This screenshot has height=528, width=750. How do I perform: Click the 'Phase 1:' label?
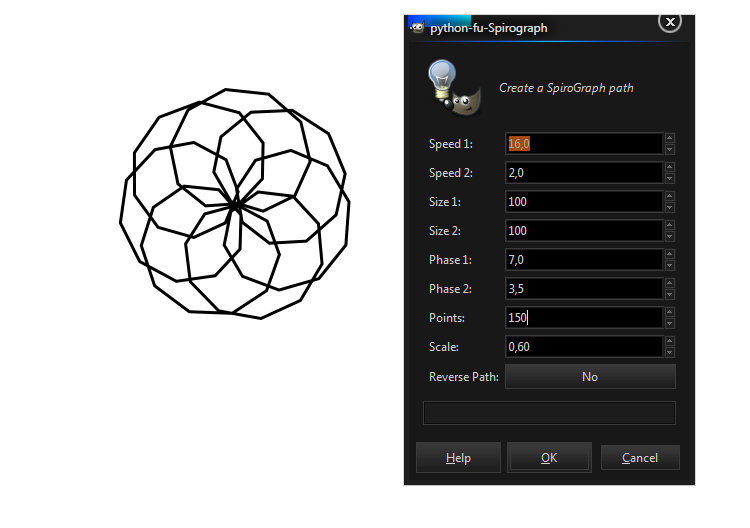click(x=450, y=260)
